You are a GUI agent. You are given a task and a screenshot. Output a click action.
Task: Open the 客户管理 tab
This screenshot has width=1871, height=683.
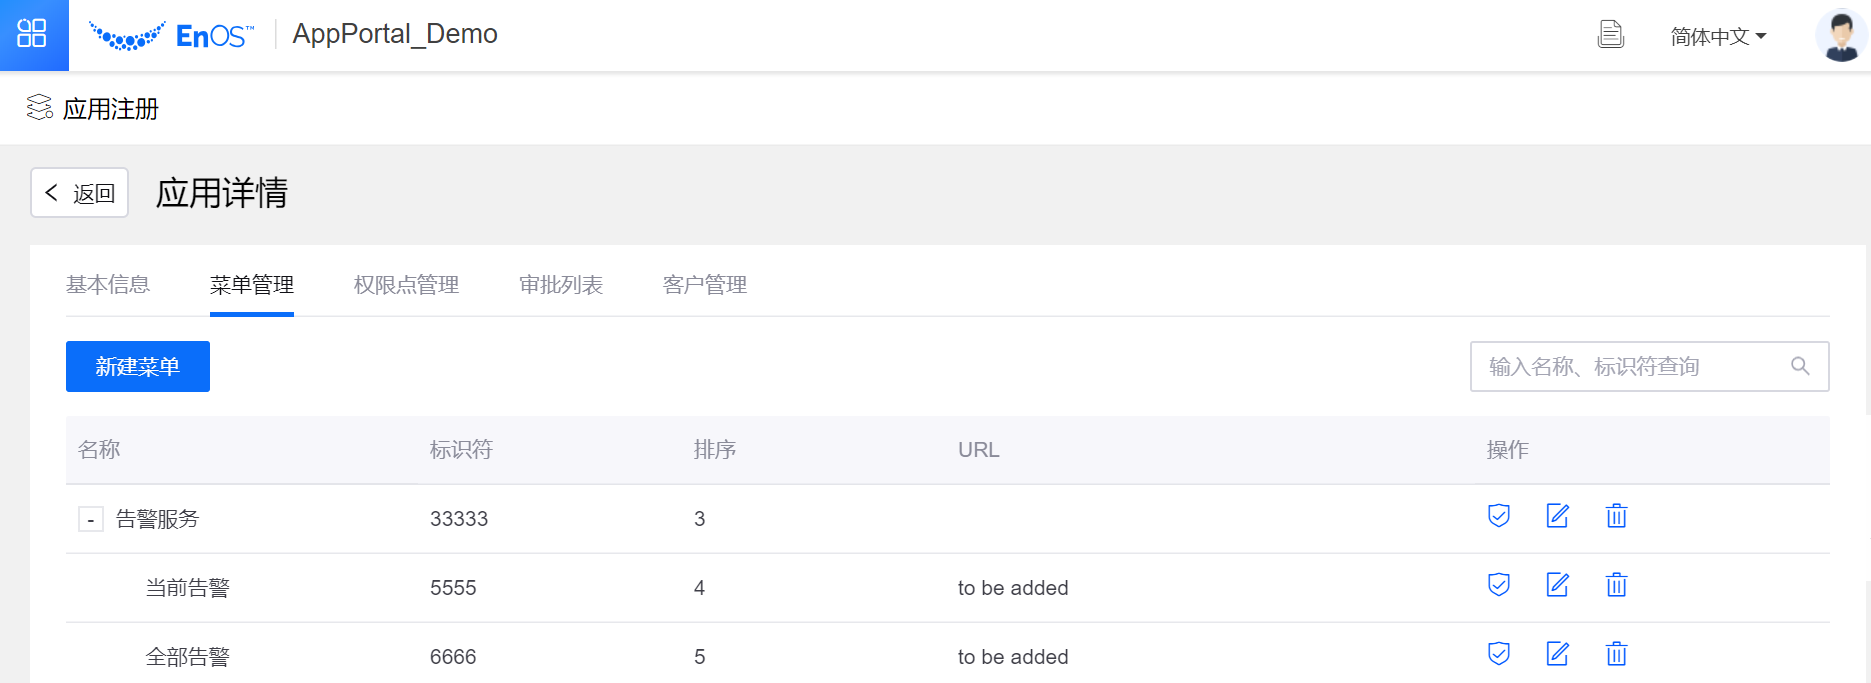pyautogui.click(x=705, y=285)
